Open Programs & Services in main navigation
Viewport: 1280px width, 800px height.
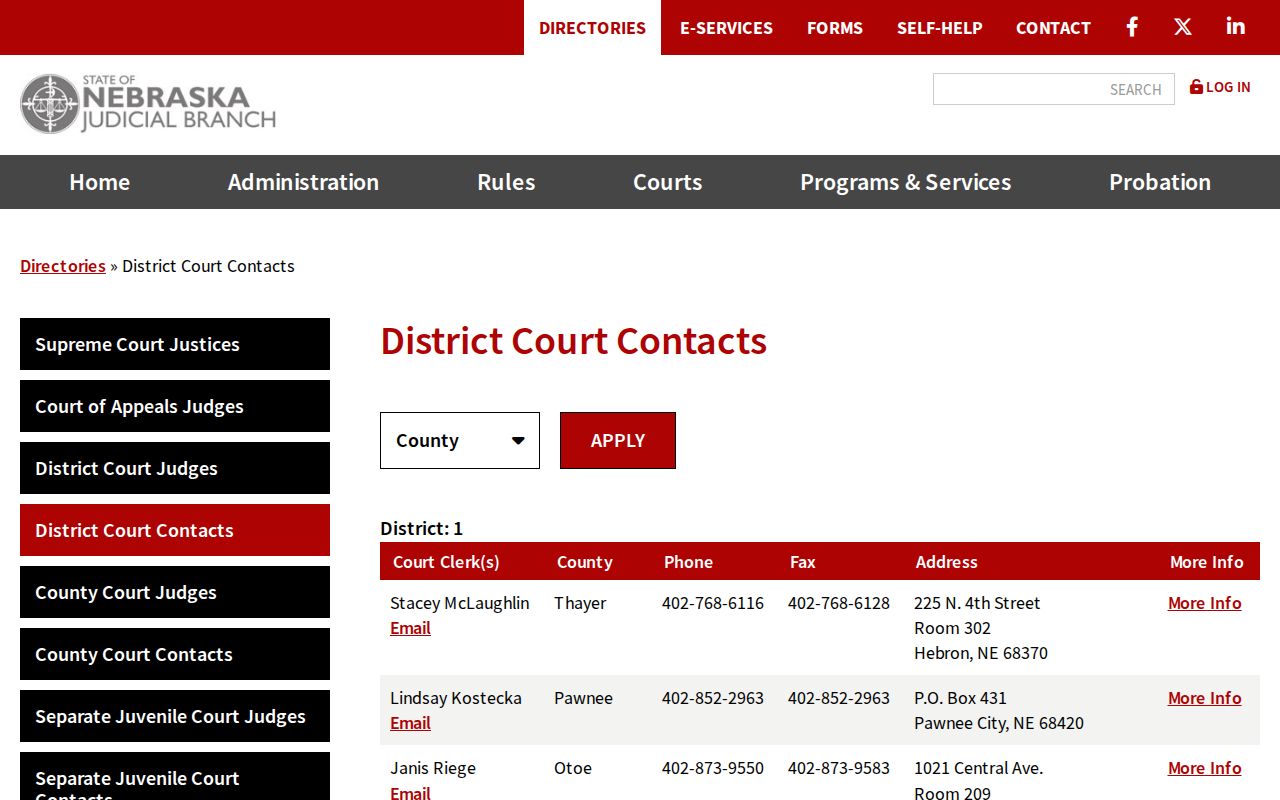(x=906, y=182)
